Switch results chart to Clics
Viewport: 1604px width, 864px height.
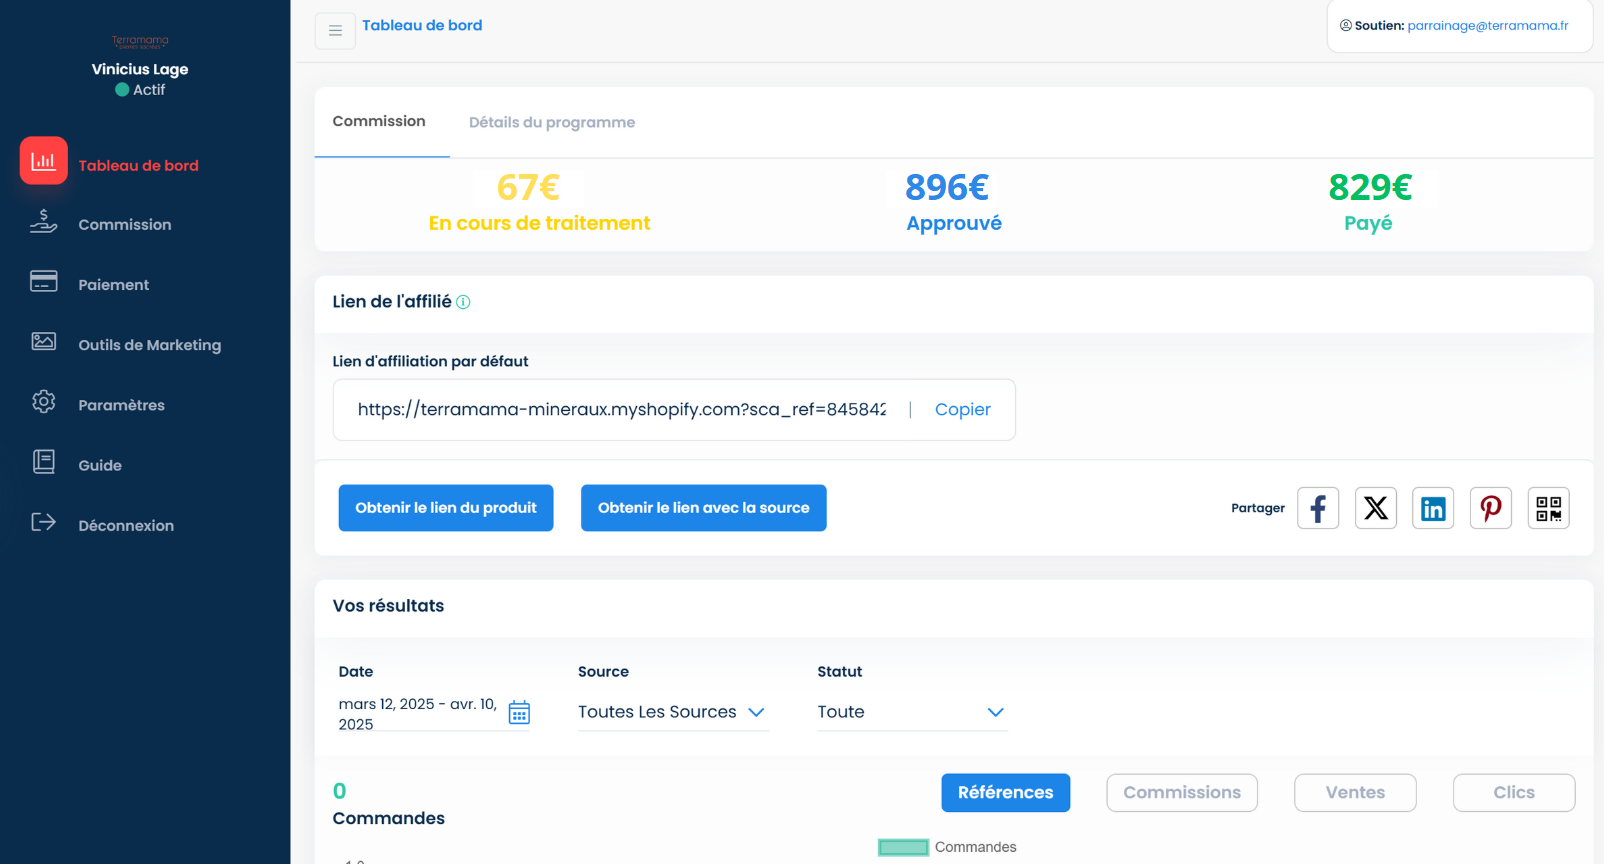click(1513, 792)
